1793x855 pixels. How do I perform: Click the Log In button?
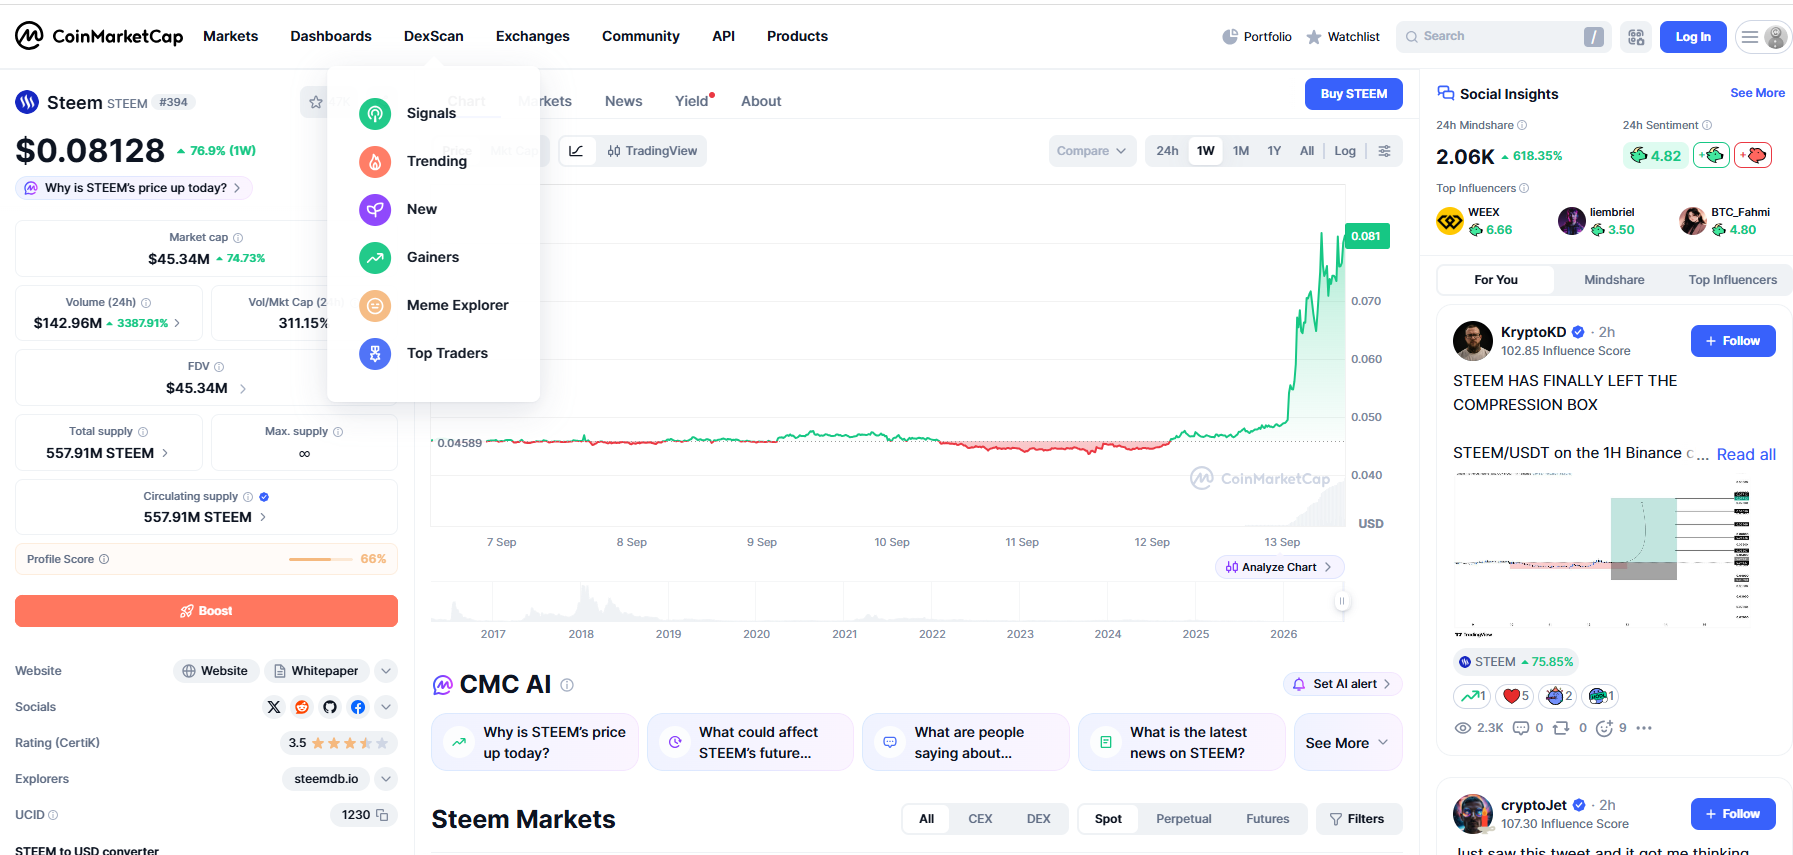[1693, 37]
